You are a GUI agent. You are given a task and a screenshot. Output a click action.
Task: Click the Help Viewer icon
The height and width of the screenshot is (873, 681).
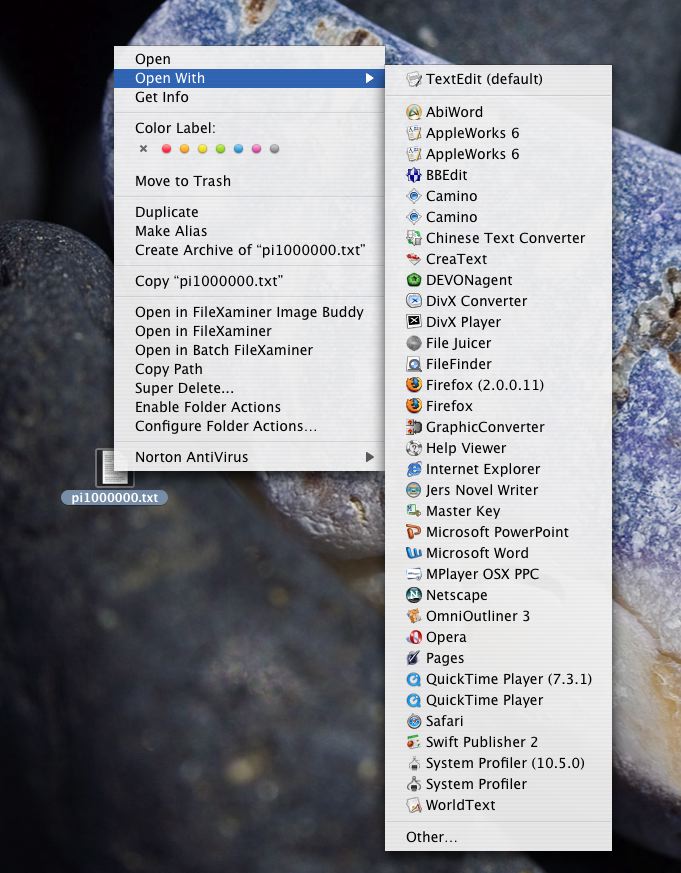414,448
